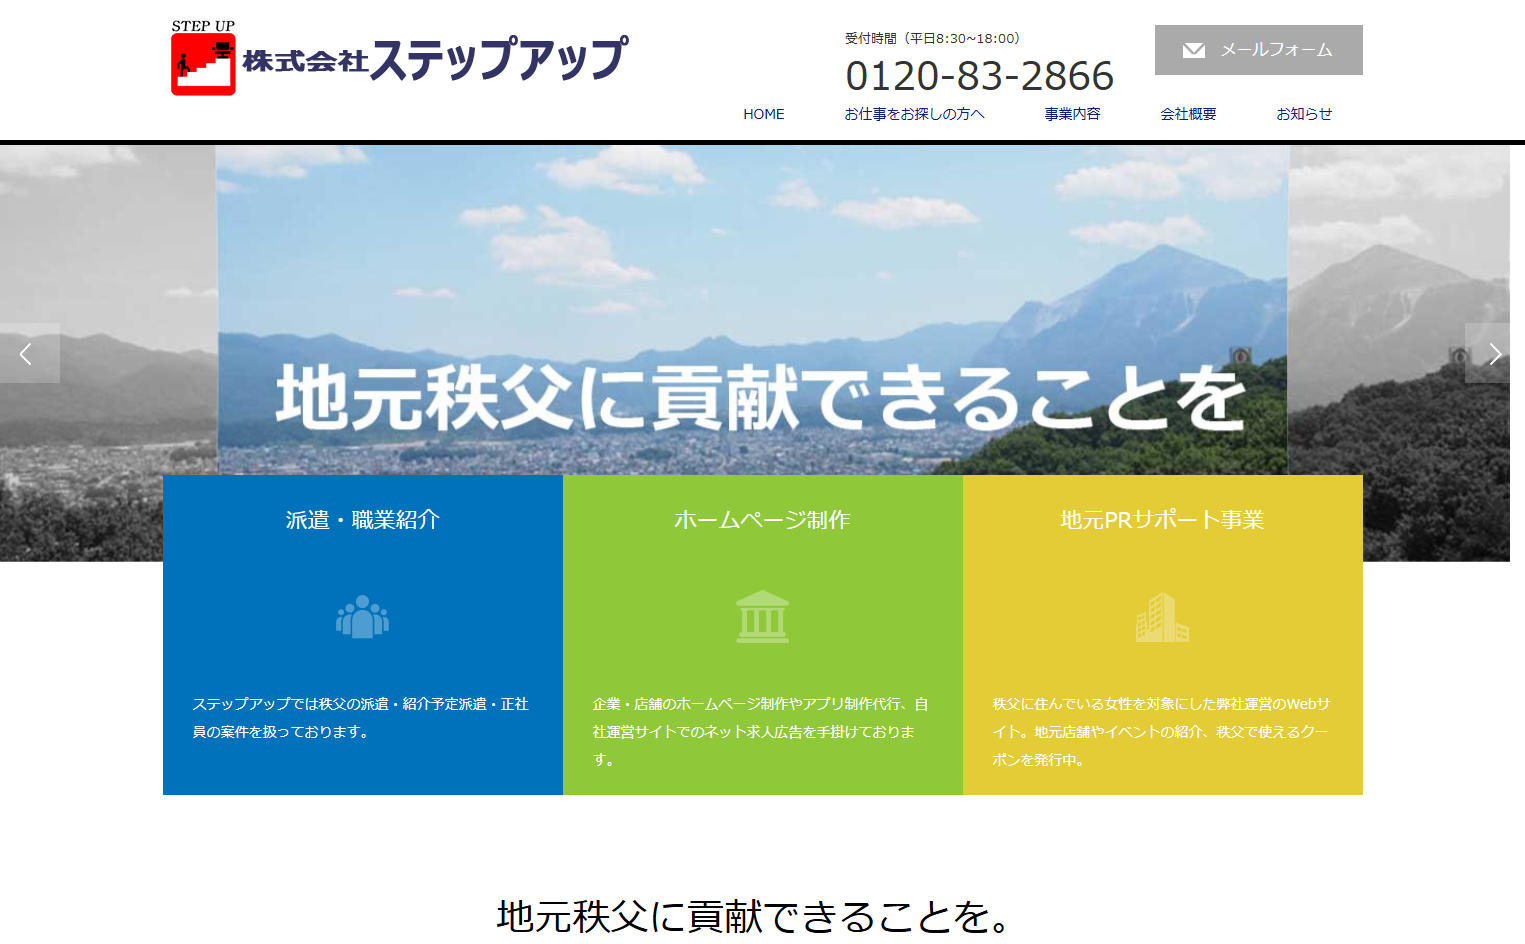The width and height of the screenshot is (1525, 944).
Task: Open the 地元PRサポート事業 card heading
Action: point(1162,519)
